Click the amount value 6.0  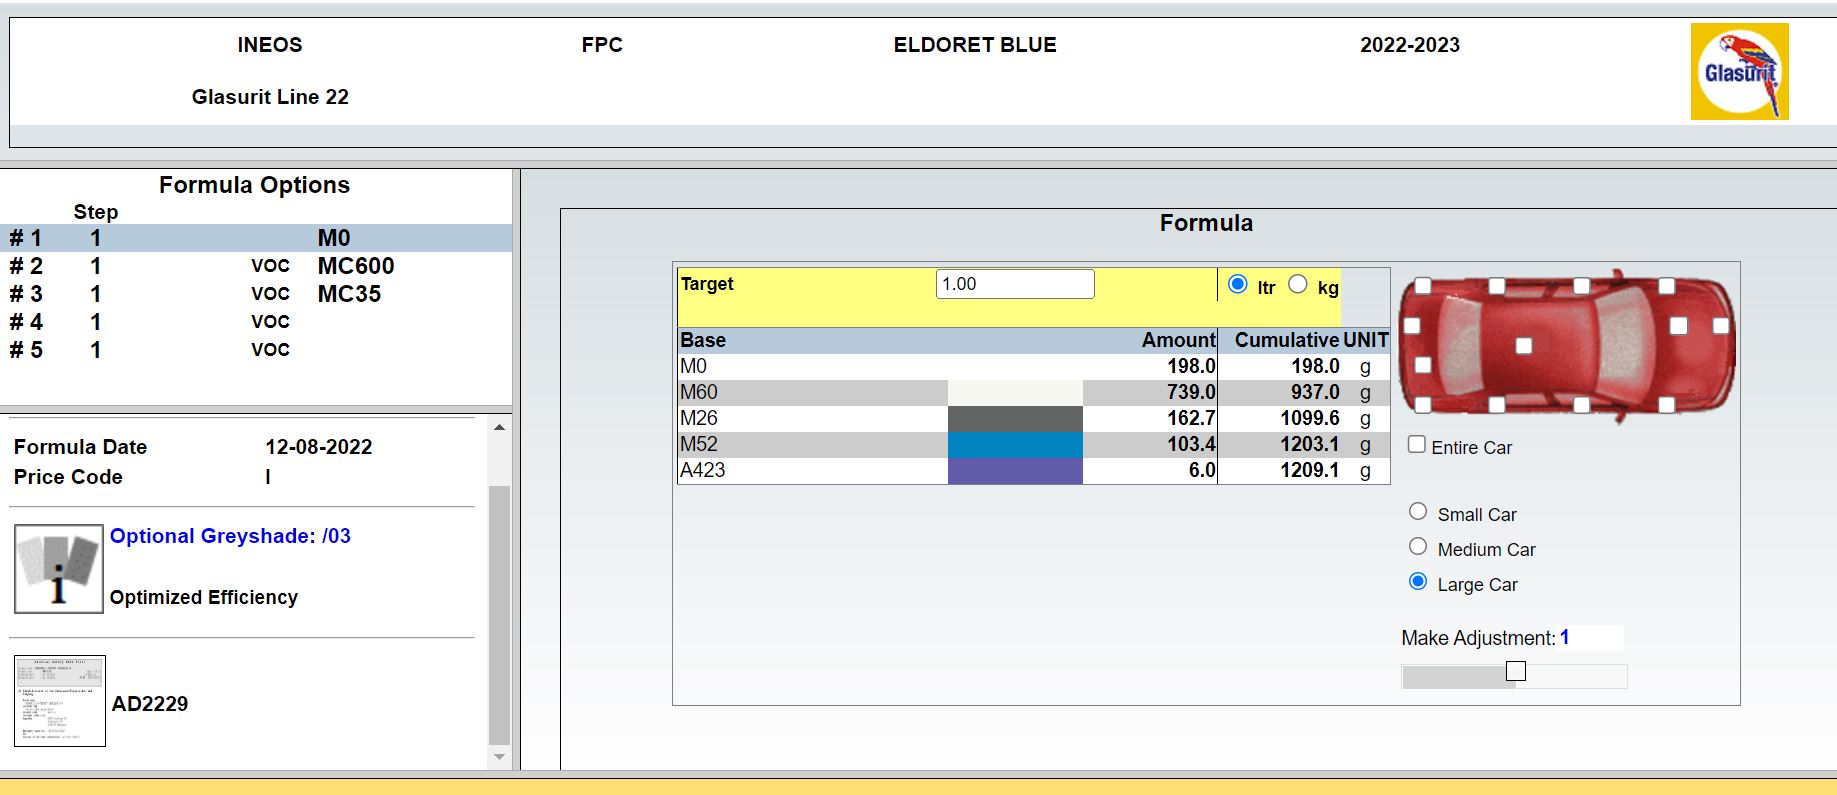pyautogui.click(x=1202, y=470)
